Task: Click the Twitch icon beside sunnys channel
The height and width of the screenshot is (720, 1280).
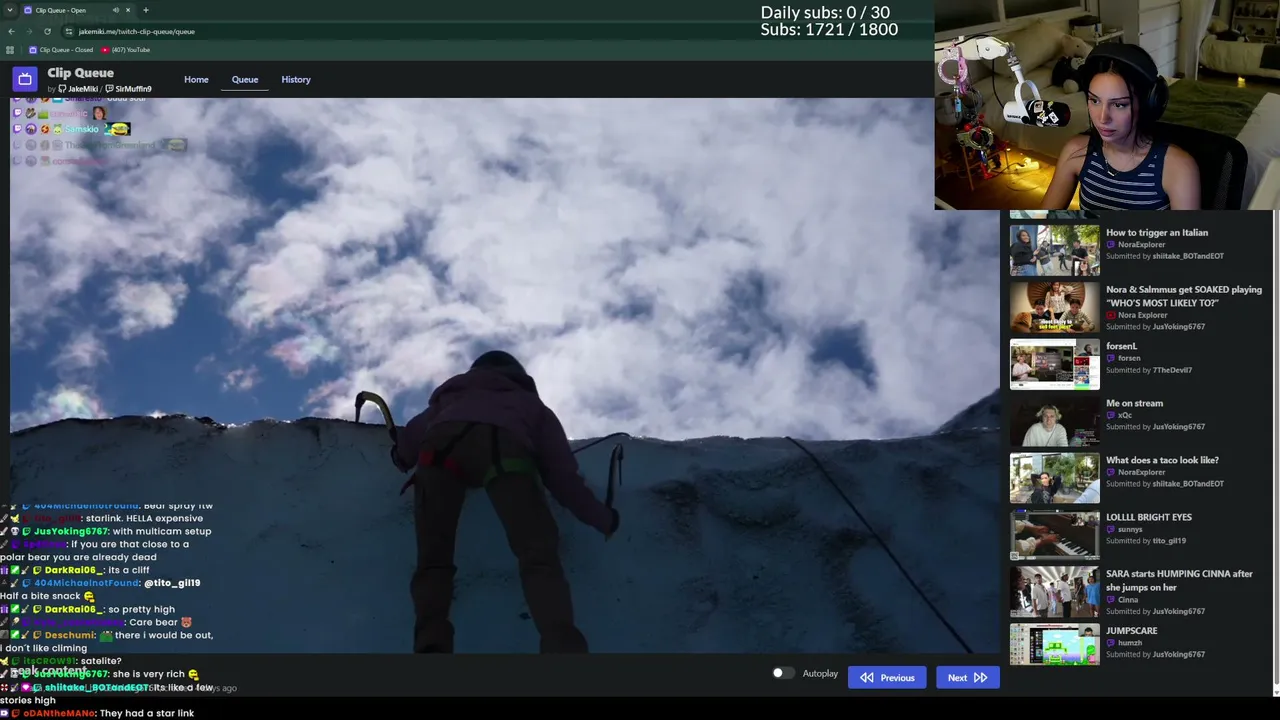Action: (1110, 529)
